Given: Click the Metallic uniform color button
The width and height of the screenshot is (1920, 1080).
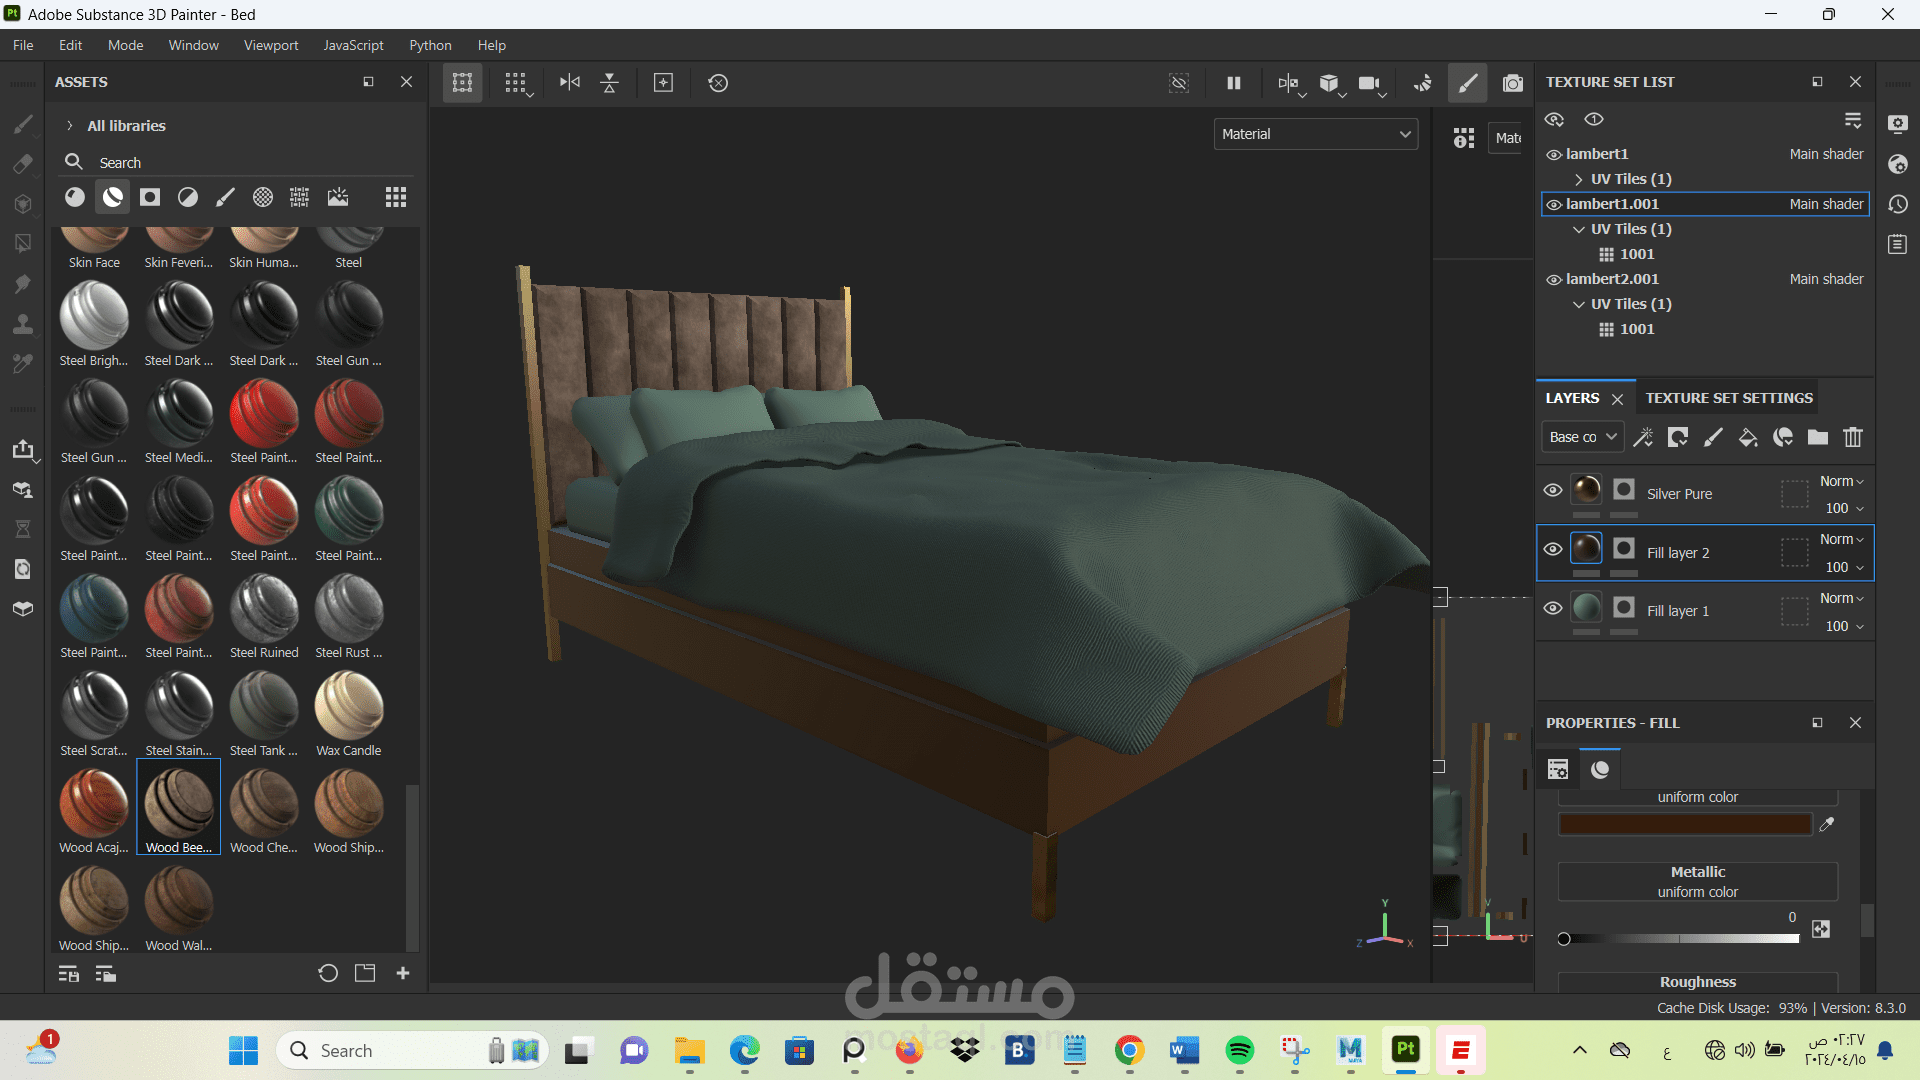Looking at the screenshot, I should click(x=1697, y=882).
